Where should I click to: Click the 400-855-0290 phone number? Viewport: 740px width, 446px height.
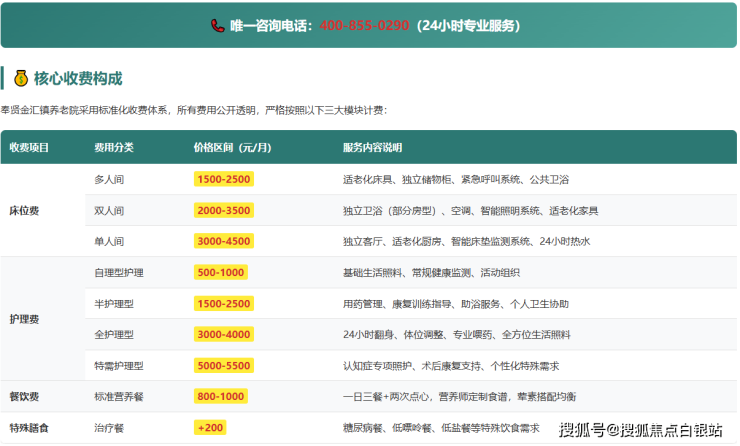pyautogui.click(x=364, y=26)
